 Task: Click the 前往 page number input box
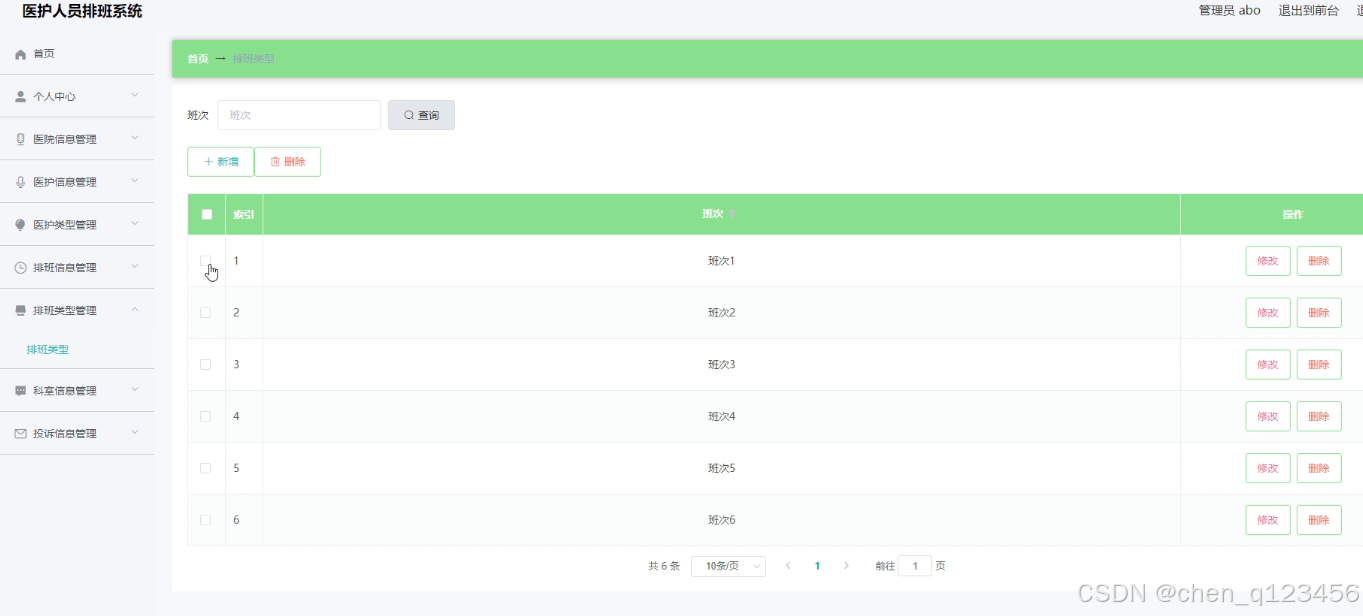[915, 566]
